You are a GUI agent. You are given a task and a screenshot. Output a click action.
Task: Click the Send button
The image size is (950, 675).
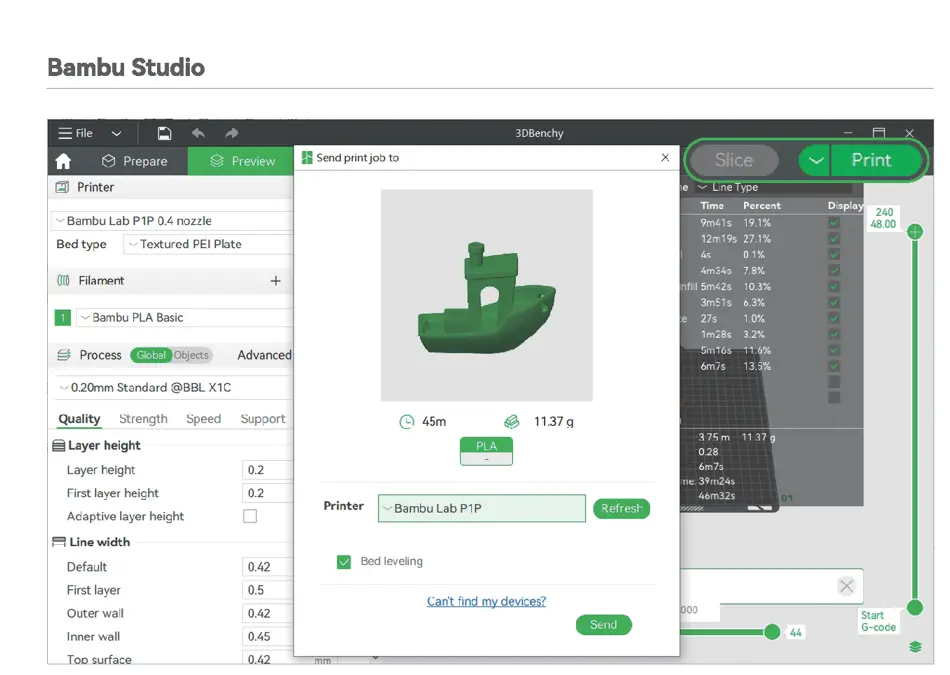click(x=603, y=625)
